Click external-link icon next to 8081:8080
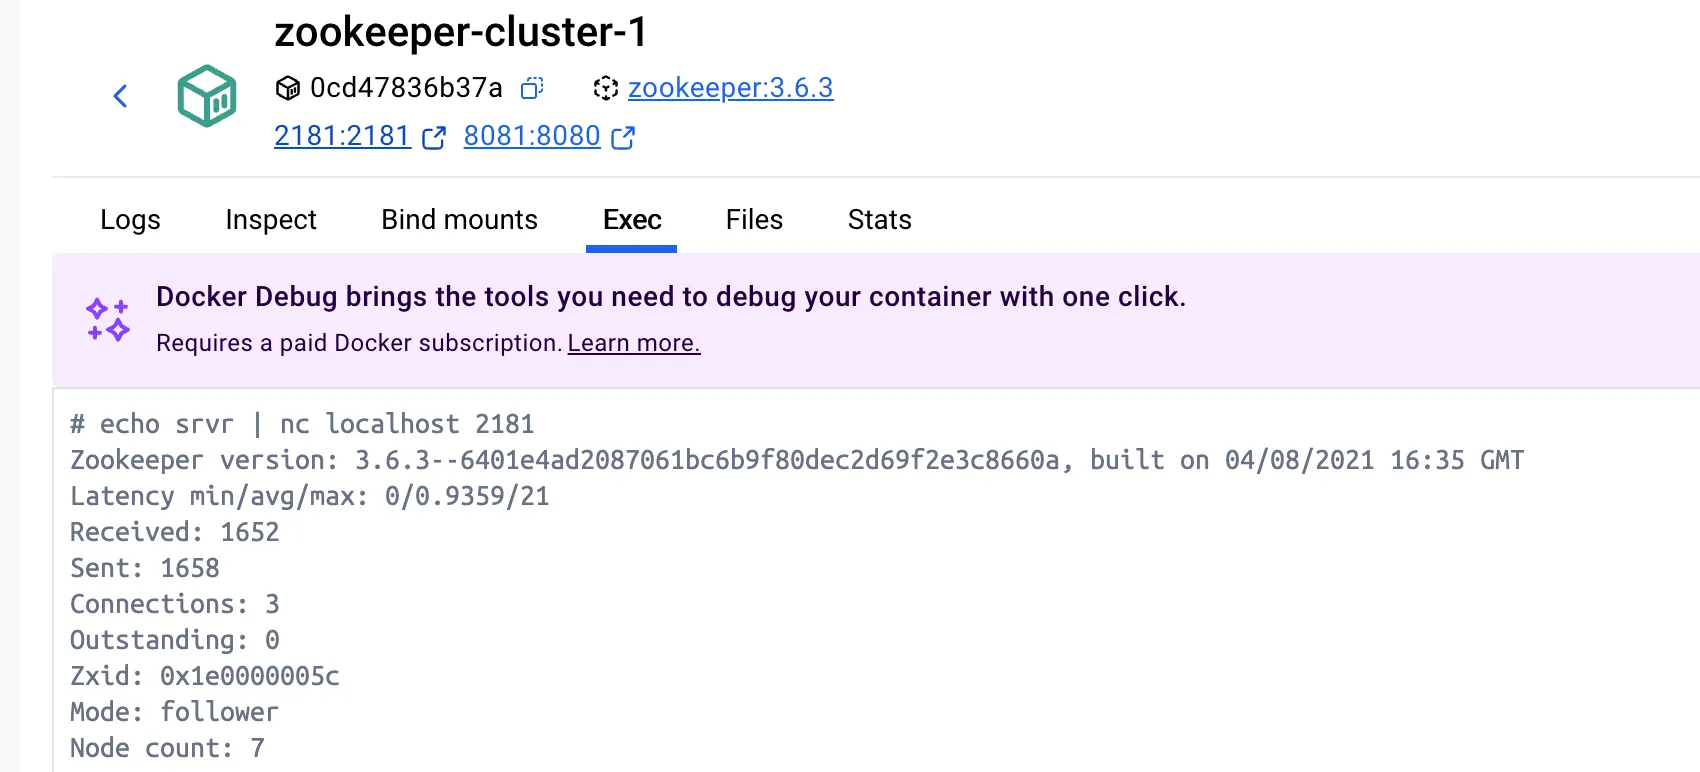Image resolution: width=1700 pixels, height=772 pixels. pyautogui.click(x=623, y=137)
